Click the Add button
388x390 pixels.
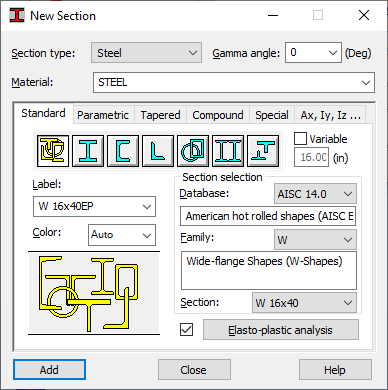[x=49, y=370]
